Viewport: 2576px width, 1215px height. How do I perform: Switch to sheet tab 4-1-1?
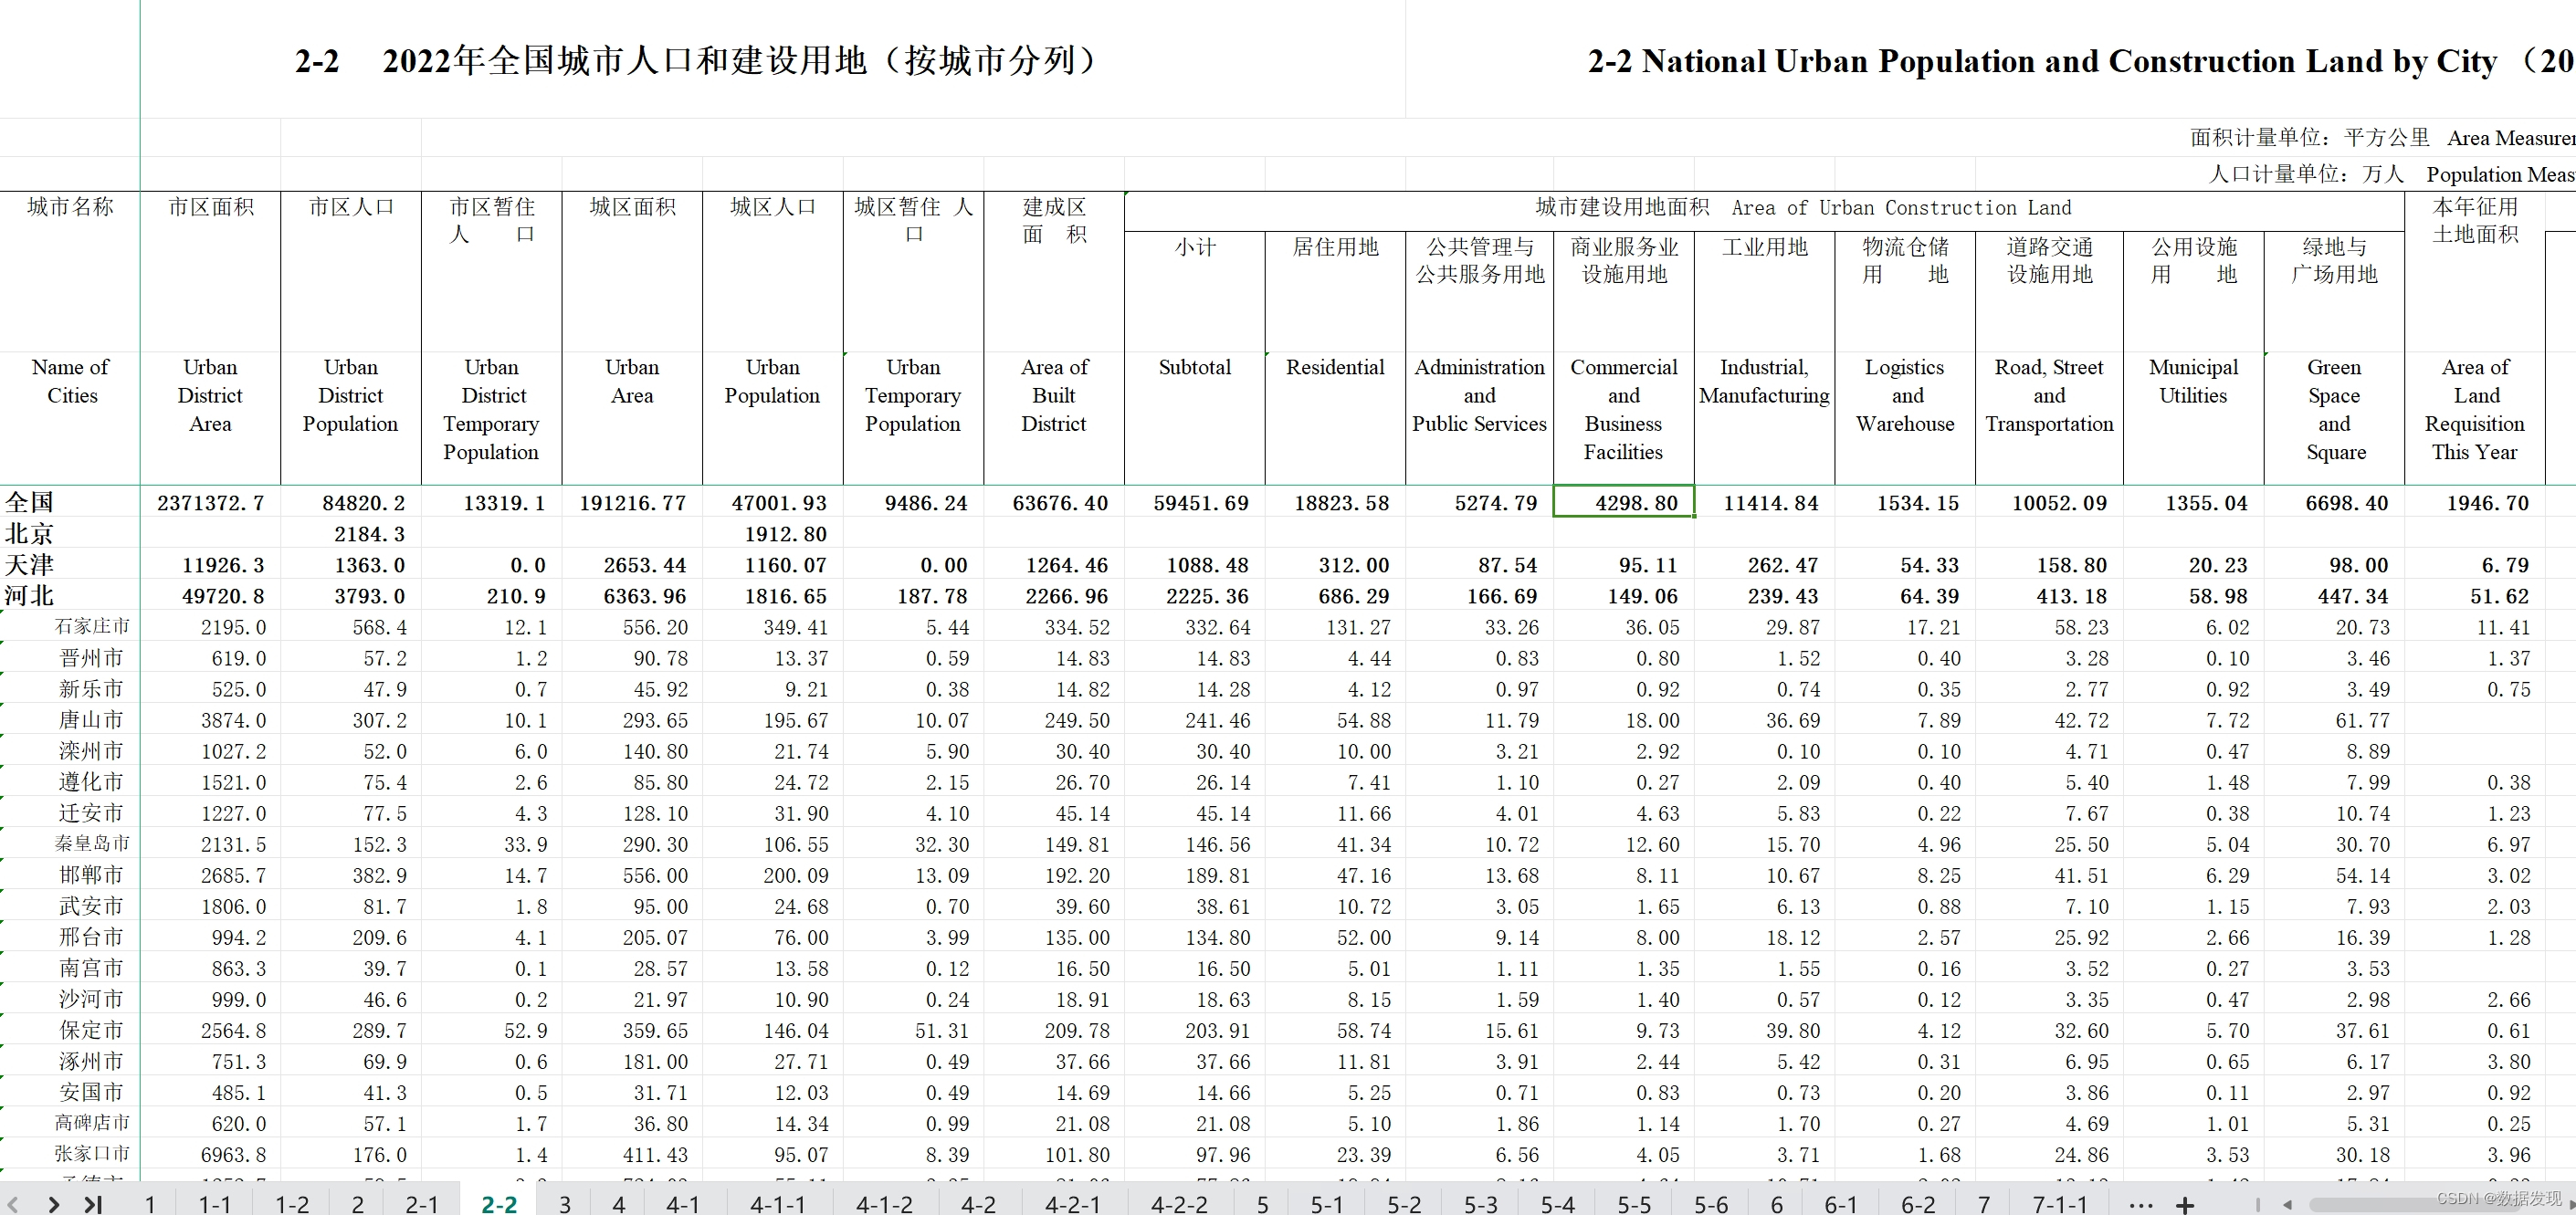click(x=777, y=1204)
